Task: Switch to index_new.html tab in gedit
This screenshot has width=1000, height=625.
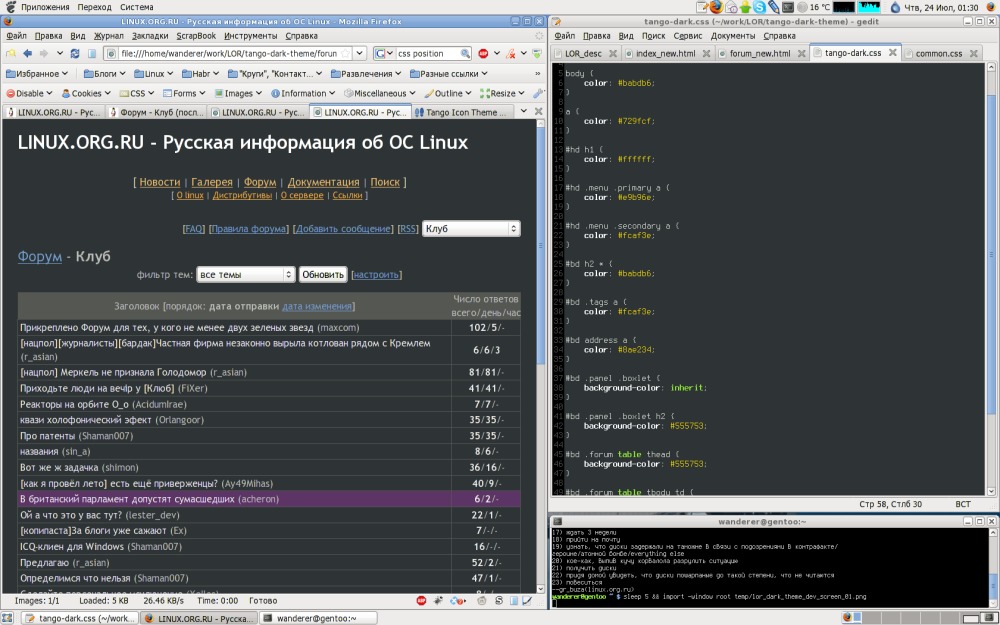Action: [665, 54]
